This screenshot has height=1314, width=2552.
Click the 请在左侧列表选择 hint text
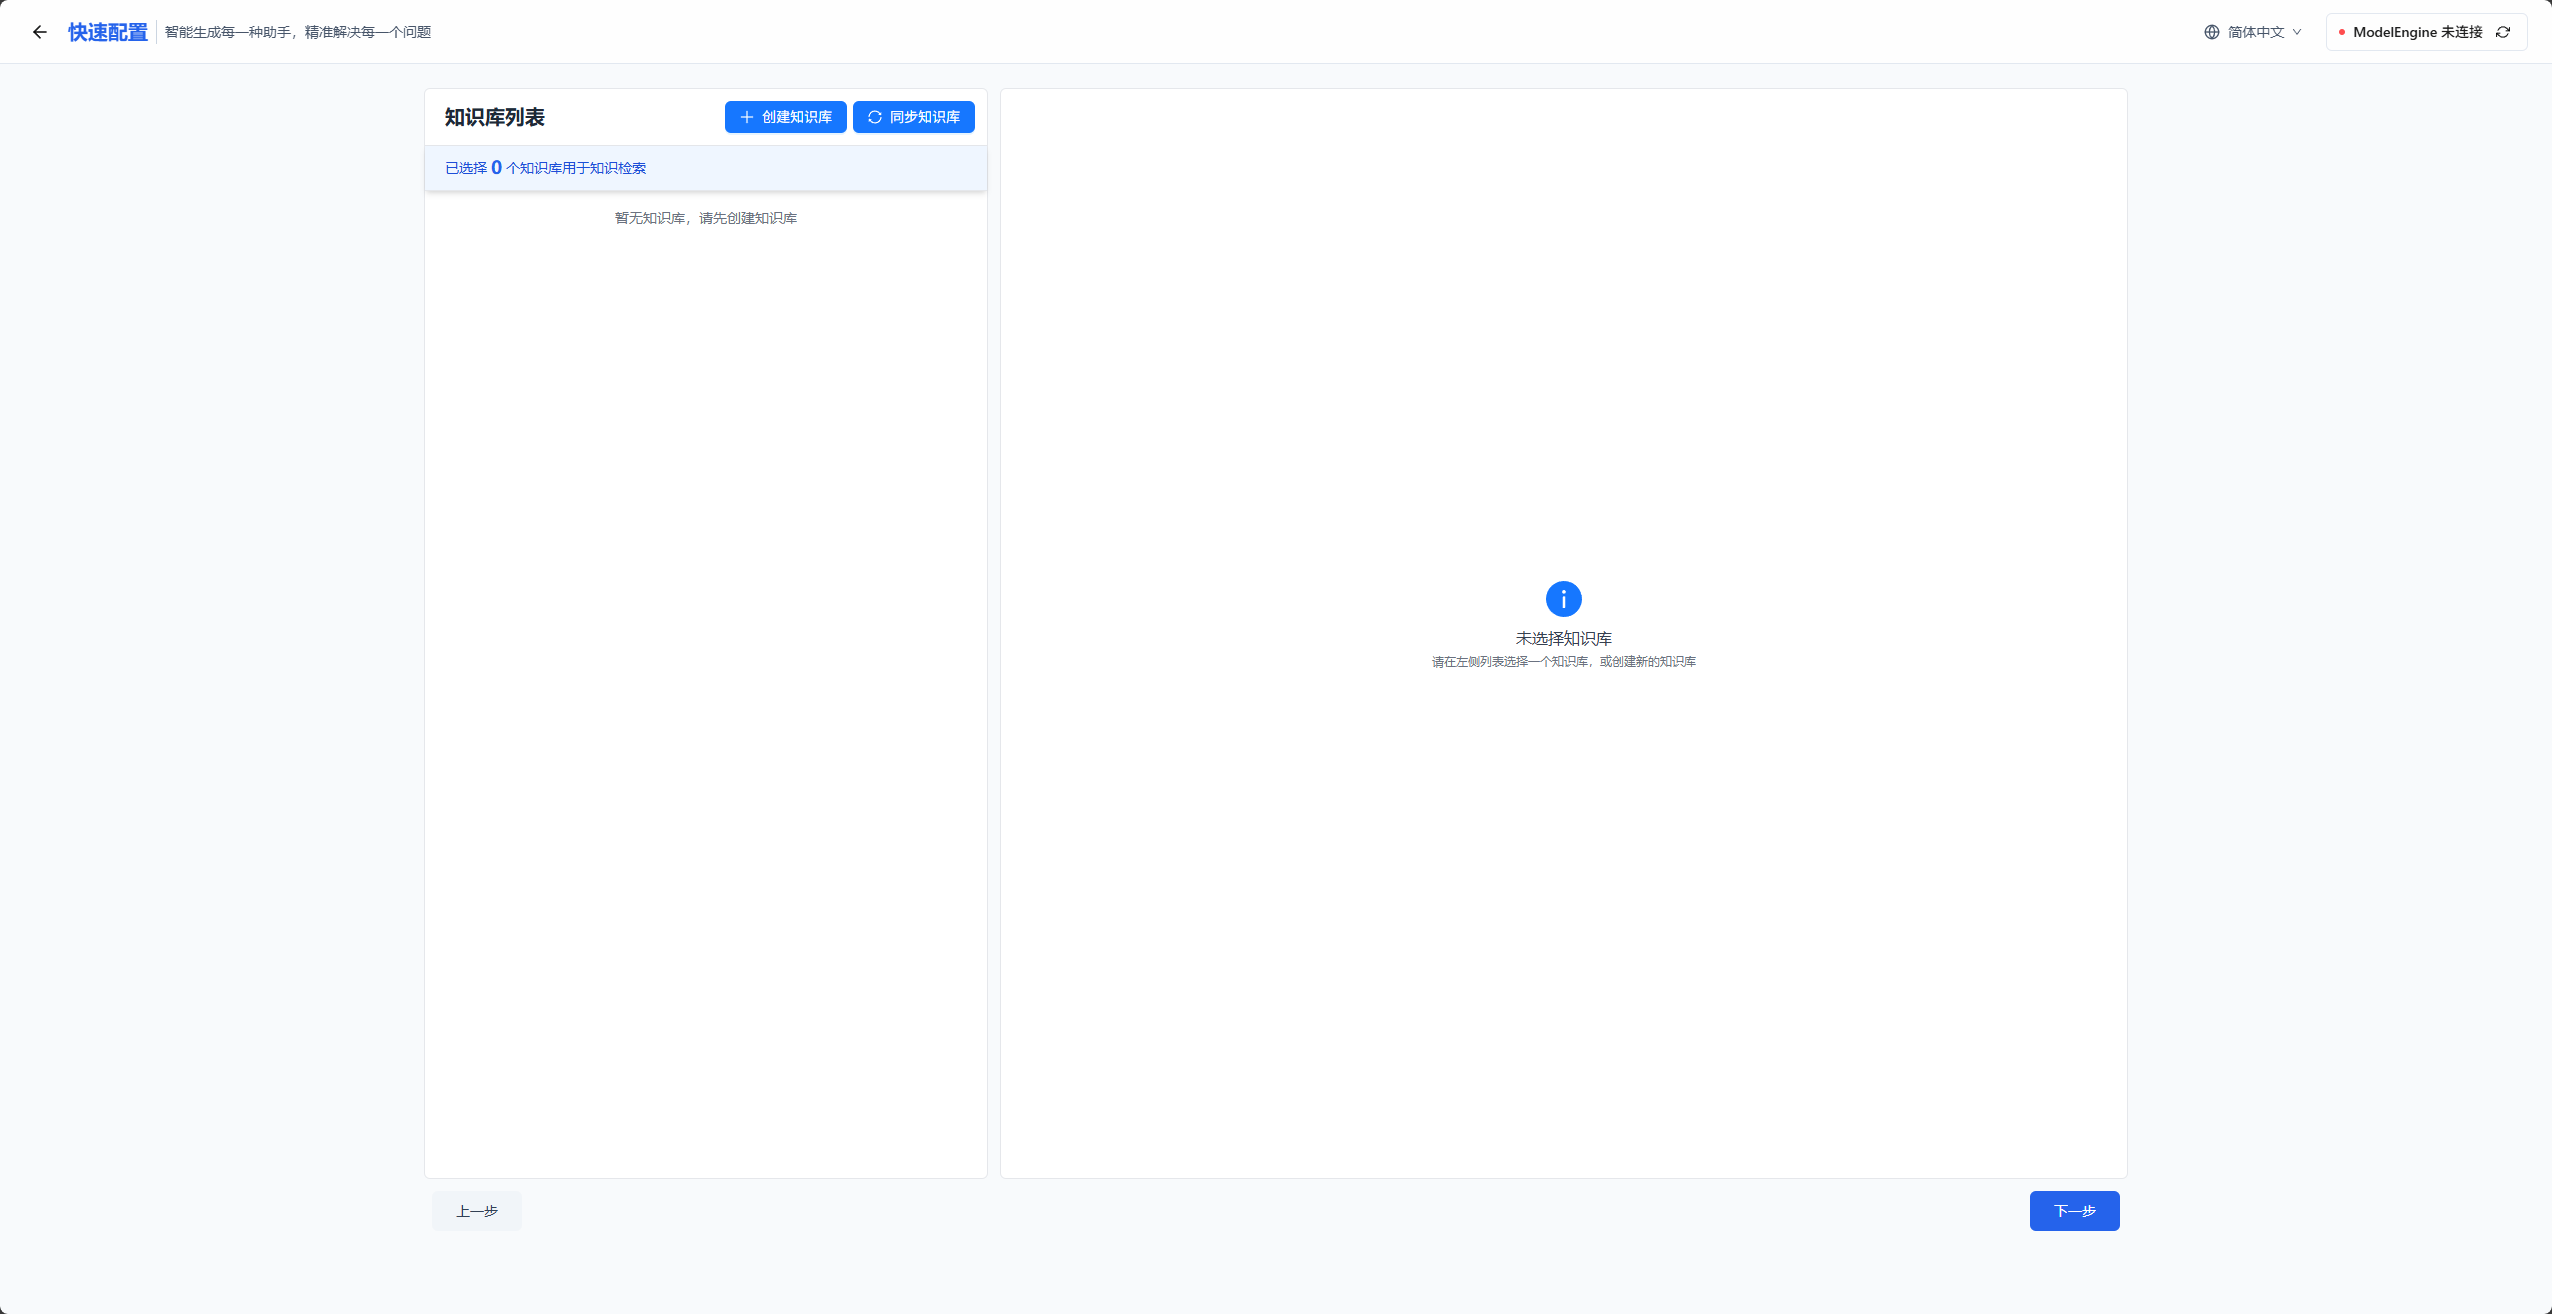[1563, 662]
